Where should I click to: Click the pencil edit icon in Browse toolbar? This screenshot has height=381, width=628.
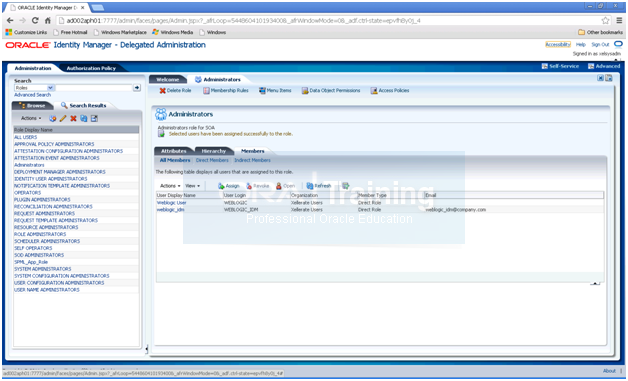point(63,119)
